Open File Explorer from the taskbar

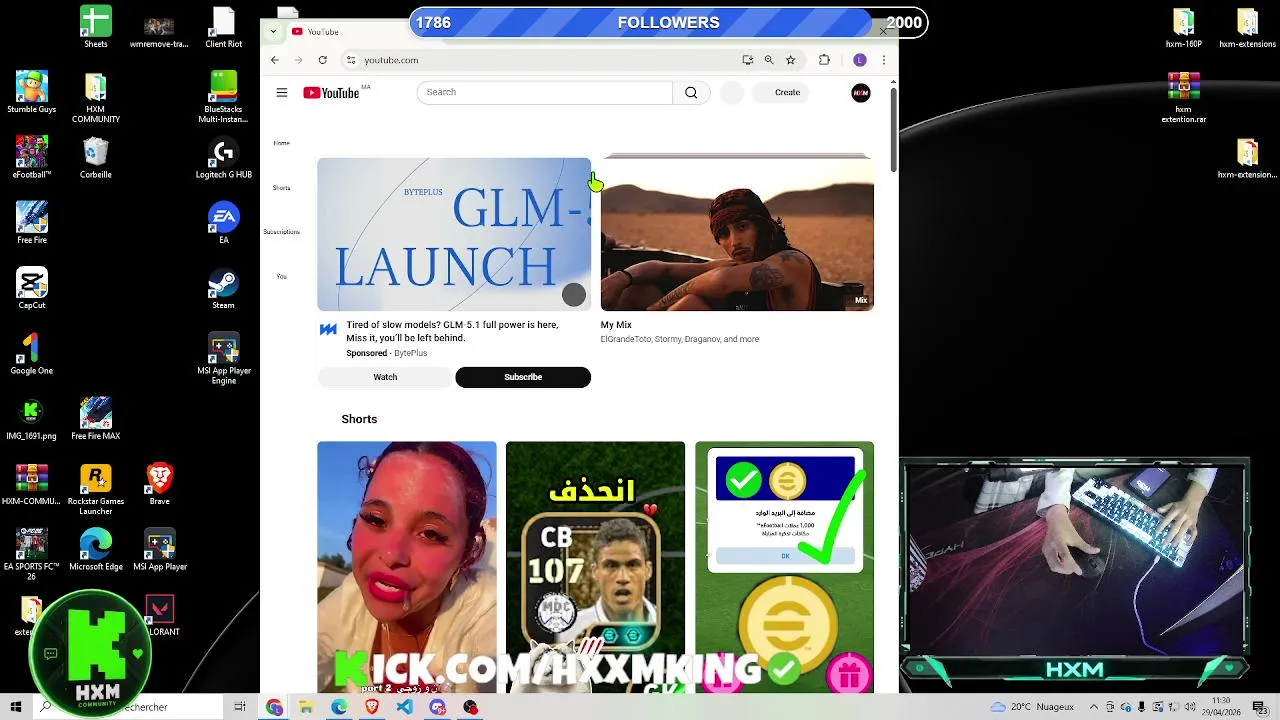point(306,707)
